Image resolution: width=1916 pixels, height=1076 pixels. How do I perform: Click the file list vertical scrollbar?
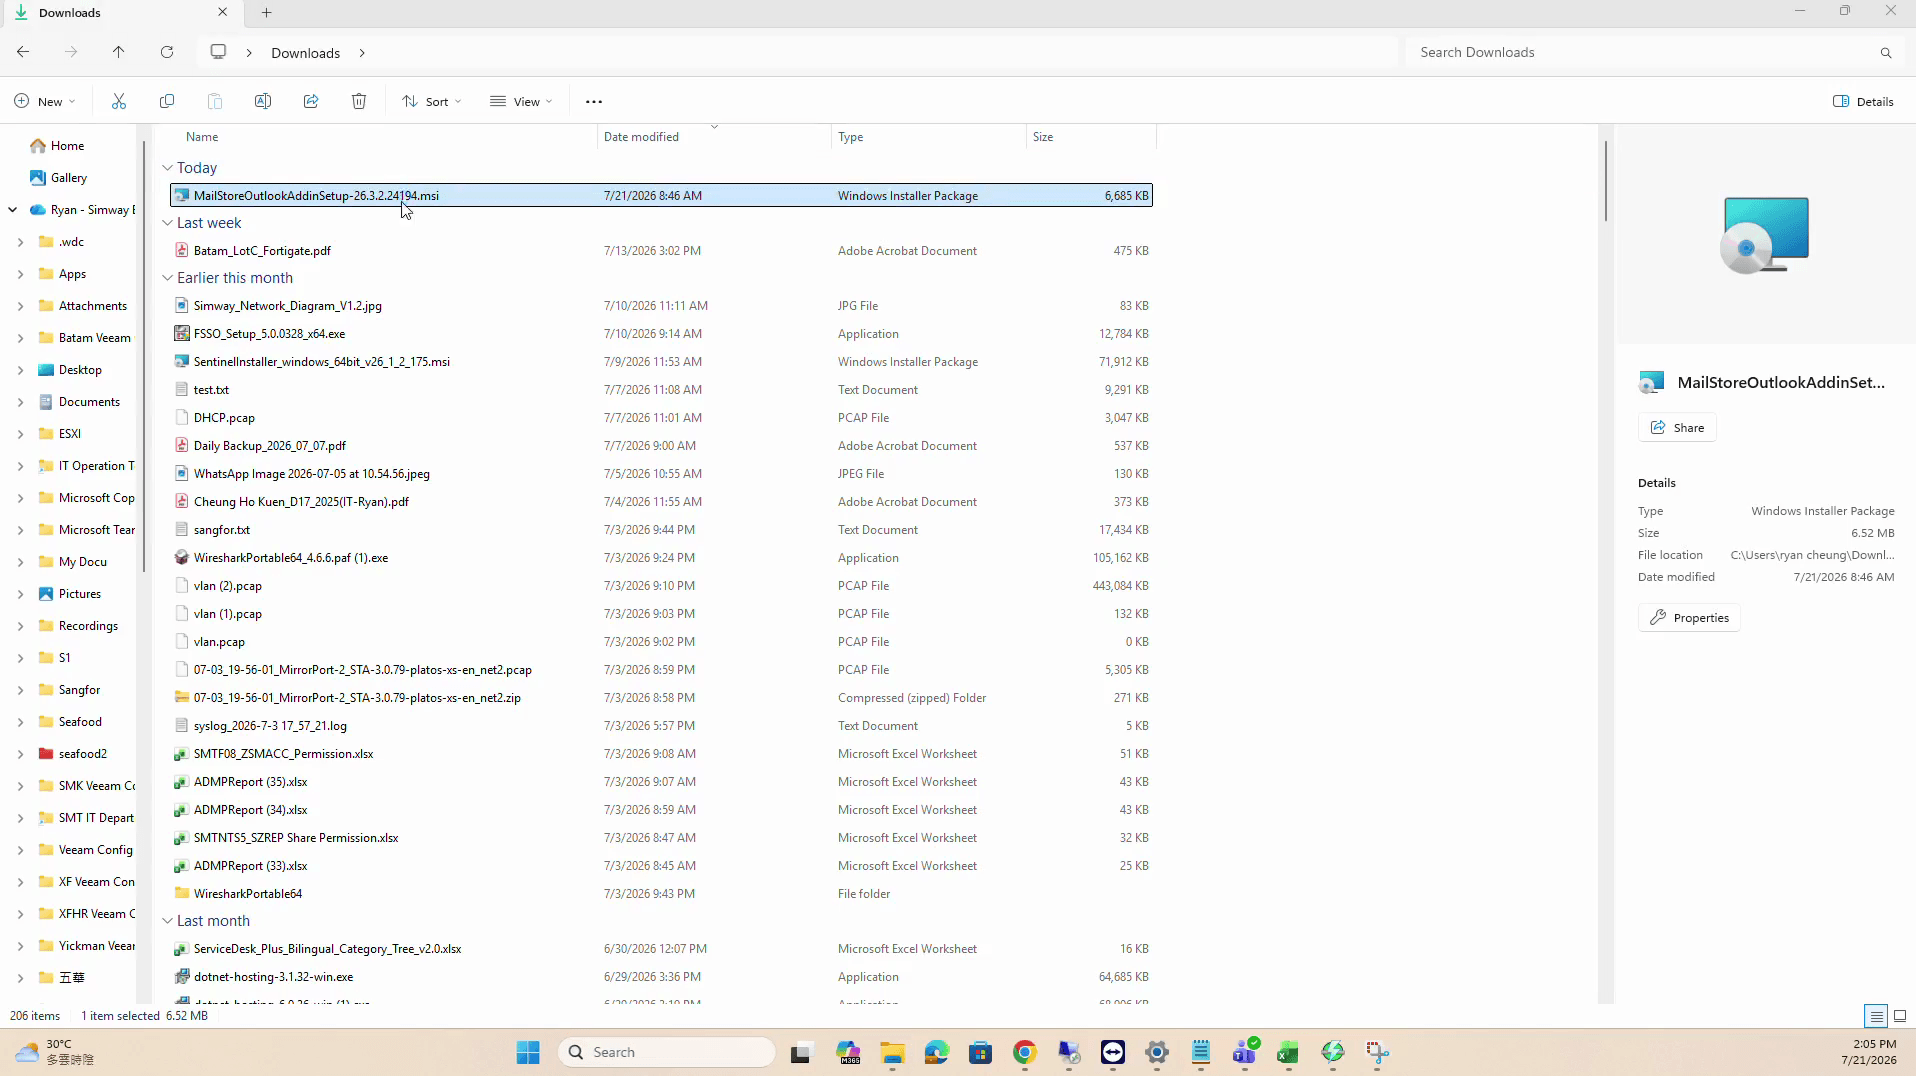click(1606, 180)
